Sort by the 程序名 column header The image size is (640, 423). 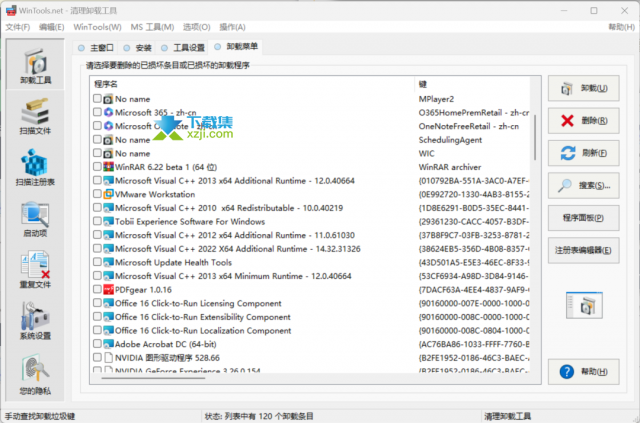click(x=252, y=84)
